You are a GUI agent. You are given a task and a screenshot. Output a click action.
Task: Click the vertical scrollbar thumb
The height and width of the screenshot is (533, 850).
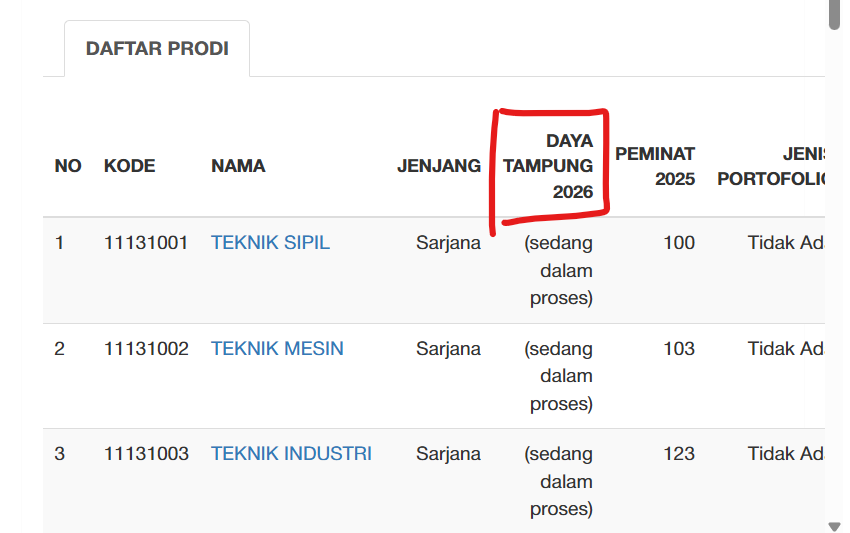tap(834, 14)
